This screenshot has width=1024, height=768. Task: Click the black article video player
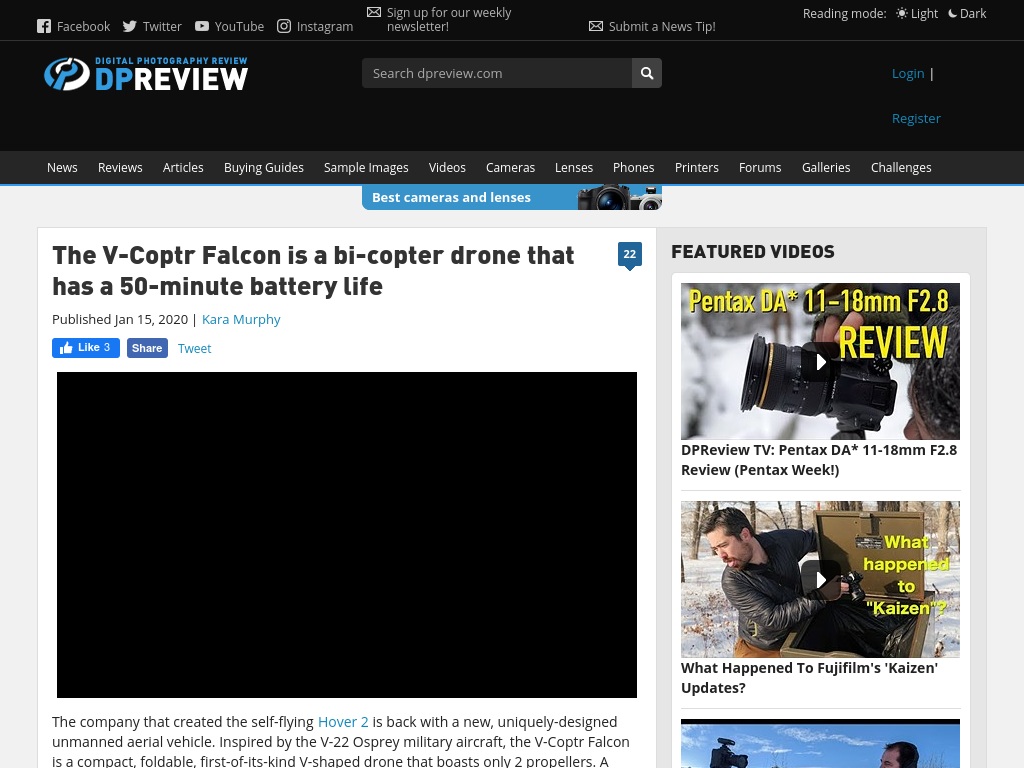(x=347, y=535)
